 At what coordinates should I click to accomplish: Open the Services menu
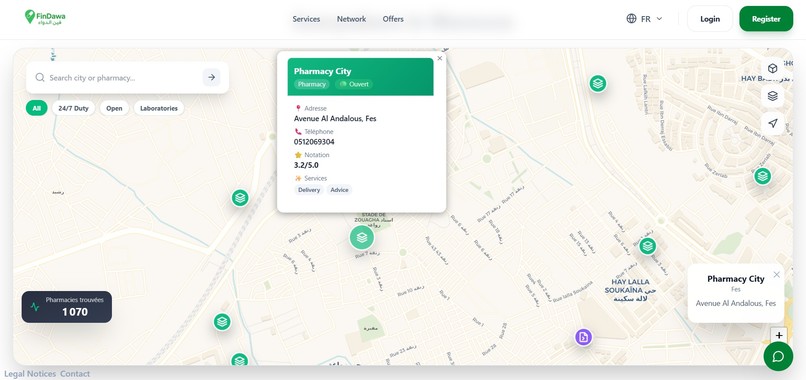(x=306, y=19)
